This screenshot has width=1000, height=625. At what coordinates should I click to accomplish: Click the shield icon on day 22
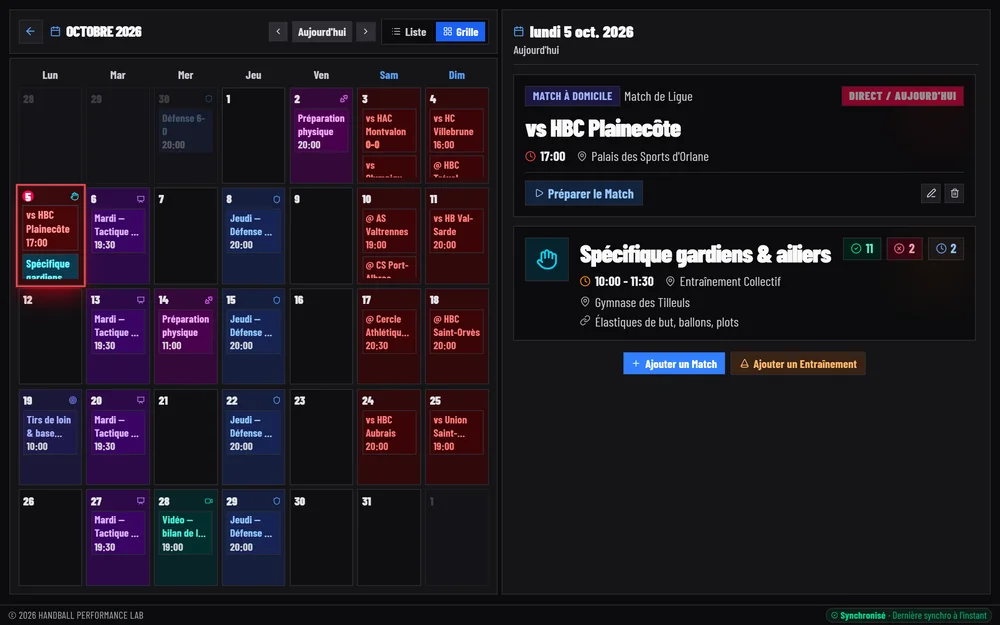pyautogui.click(x=276, y=401)
